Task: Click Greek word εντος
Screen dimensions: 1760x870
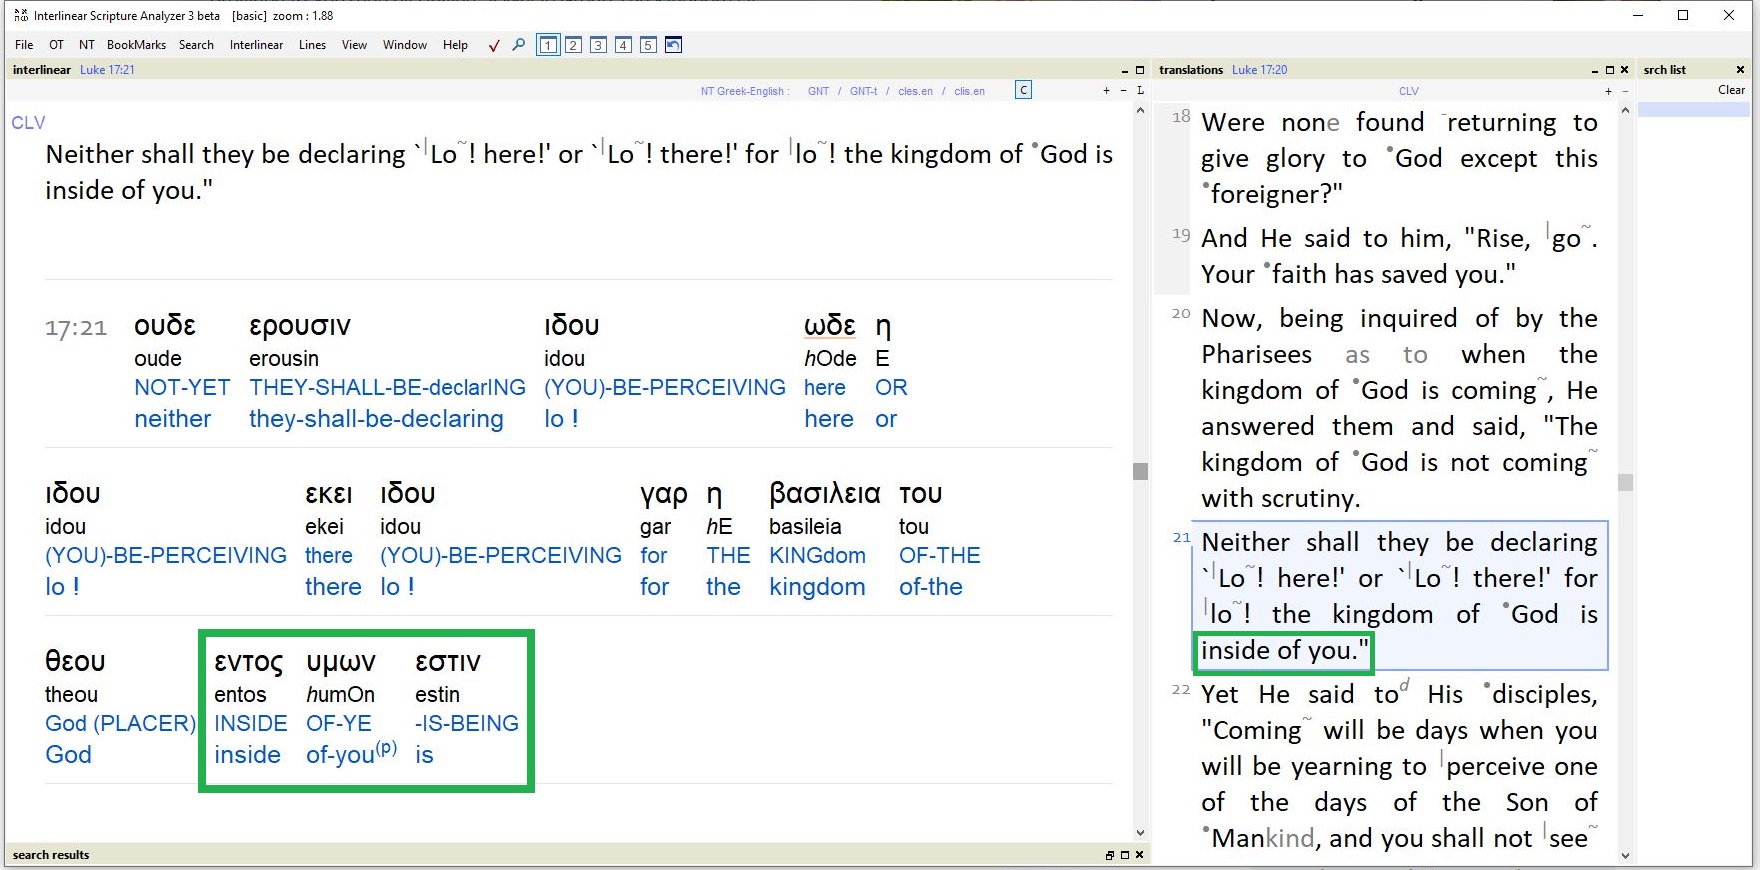Action: 249,663
